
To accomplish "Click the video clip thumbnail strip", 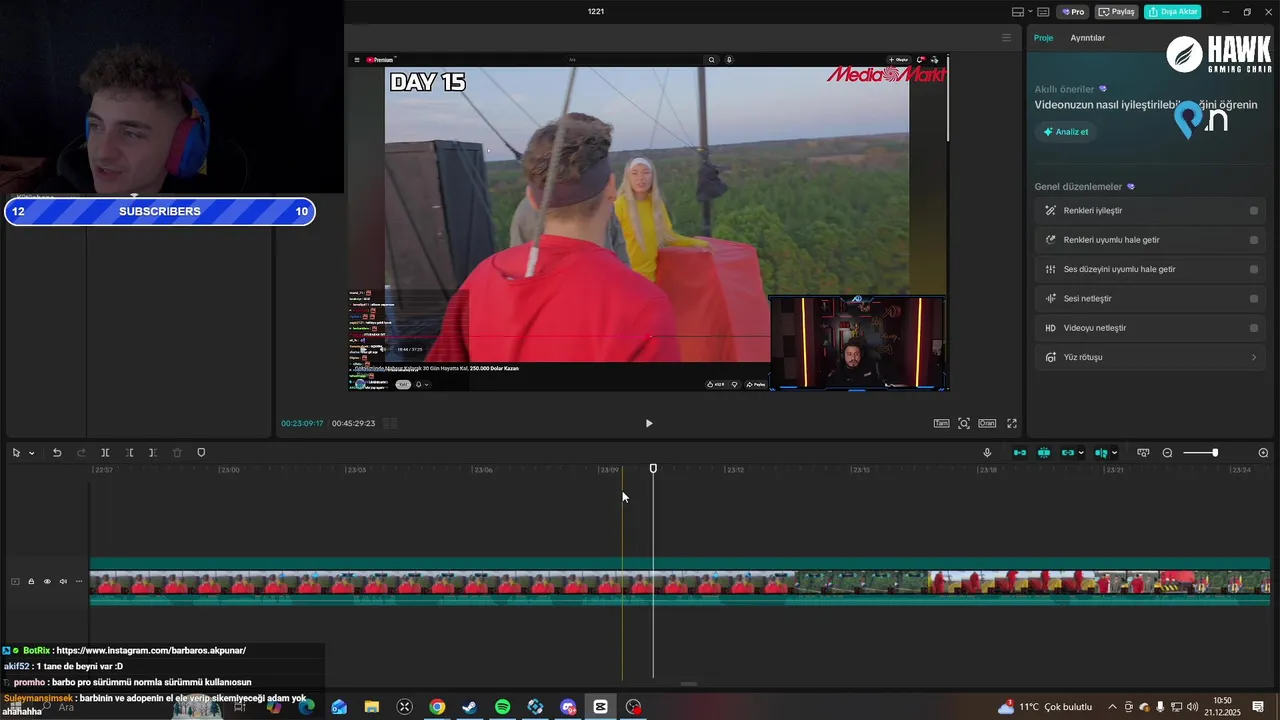I will (679, 582).
